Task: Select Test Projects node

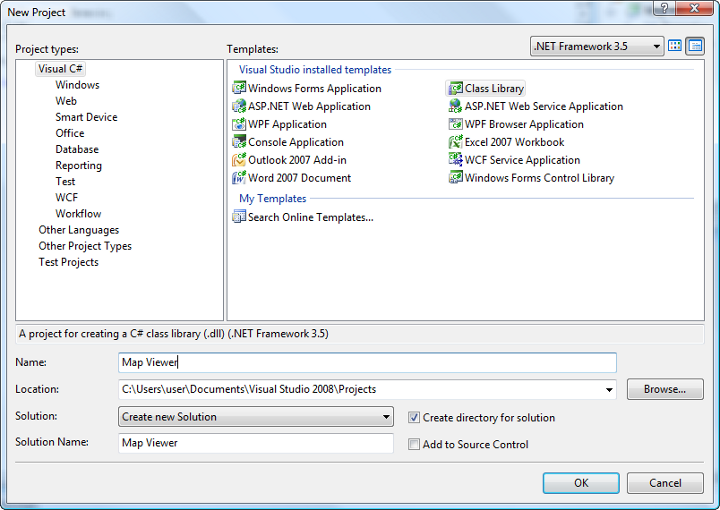Action: (68, 262)
